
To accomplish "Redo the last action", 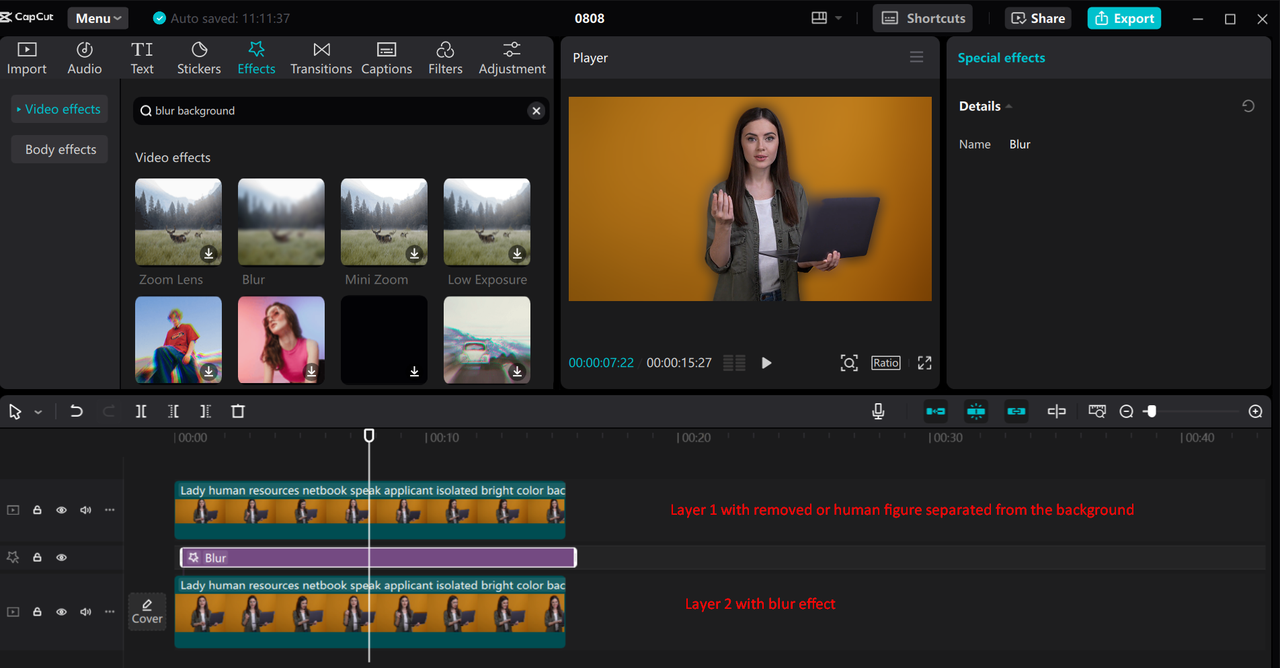I will click(x=109, y=411).
